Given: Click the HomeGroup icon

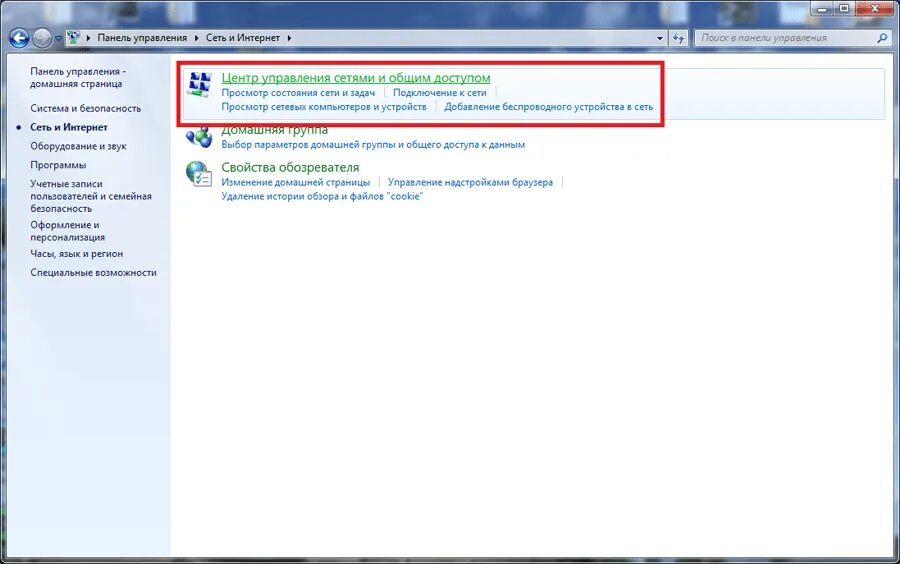Looking at the screenshot, I should pyautogui.click(x=199, y=137).
